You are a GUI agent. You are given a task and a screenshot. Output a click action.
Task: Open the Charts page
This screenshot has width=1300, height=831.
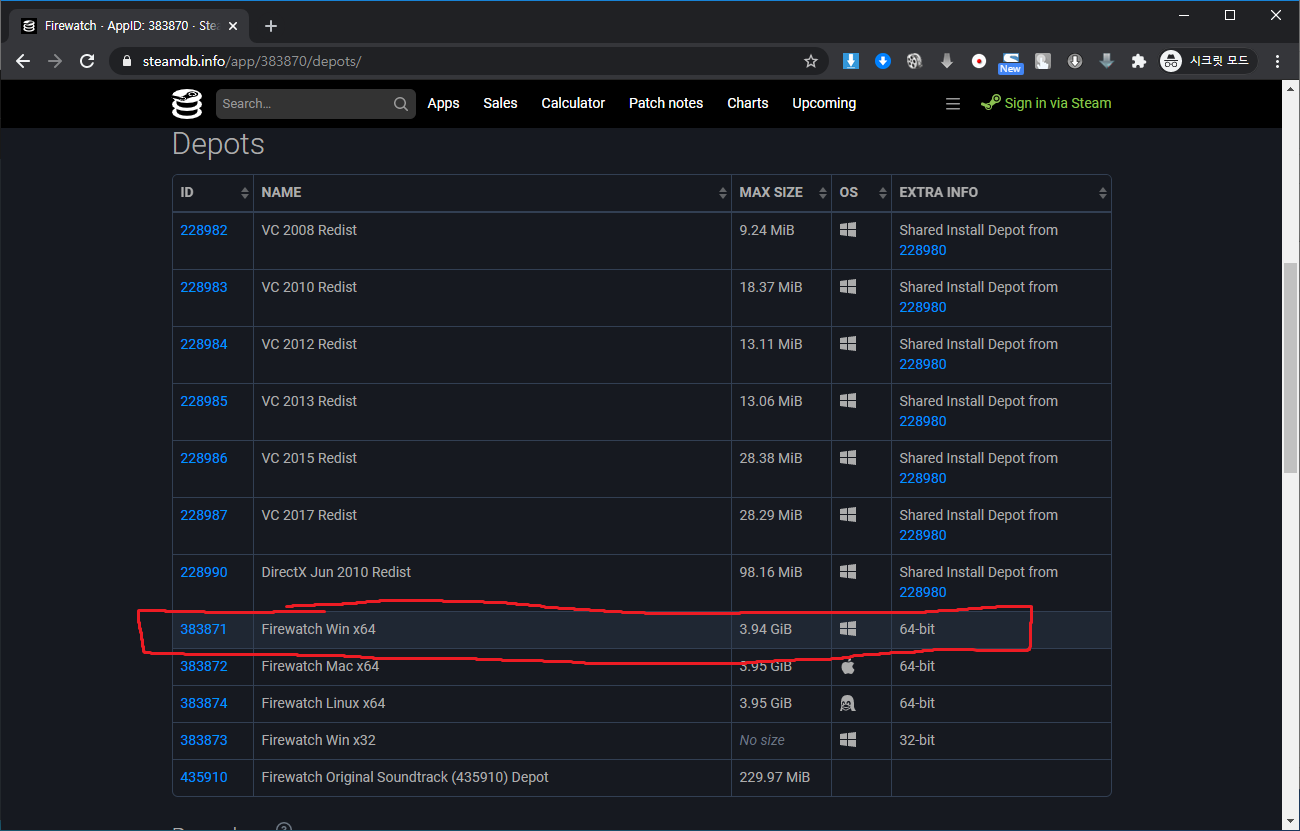pyautogui.click(x=748, y=104)
